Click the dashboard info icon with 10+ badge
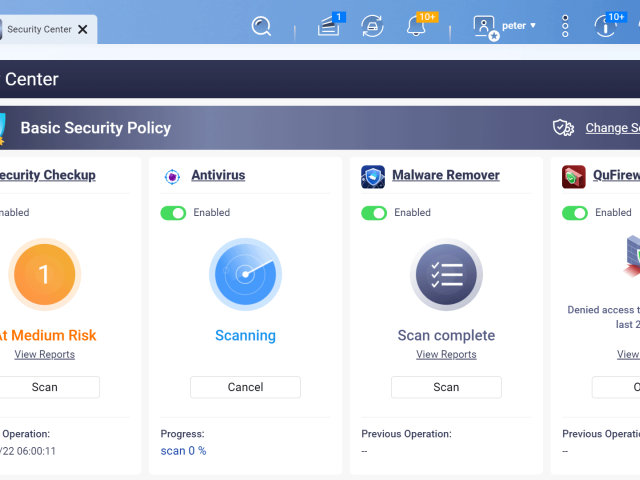640x480 pixels. pos(607,26)
